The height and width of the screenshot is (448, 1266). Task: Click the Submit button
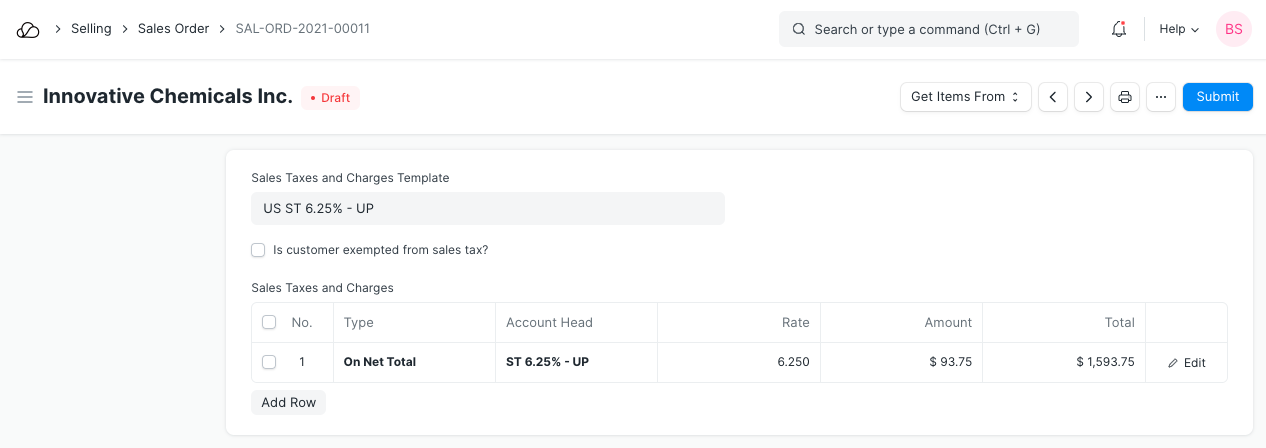[x=1217, y=97]
